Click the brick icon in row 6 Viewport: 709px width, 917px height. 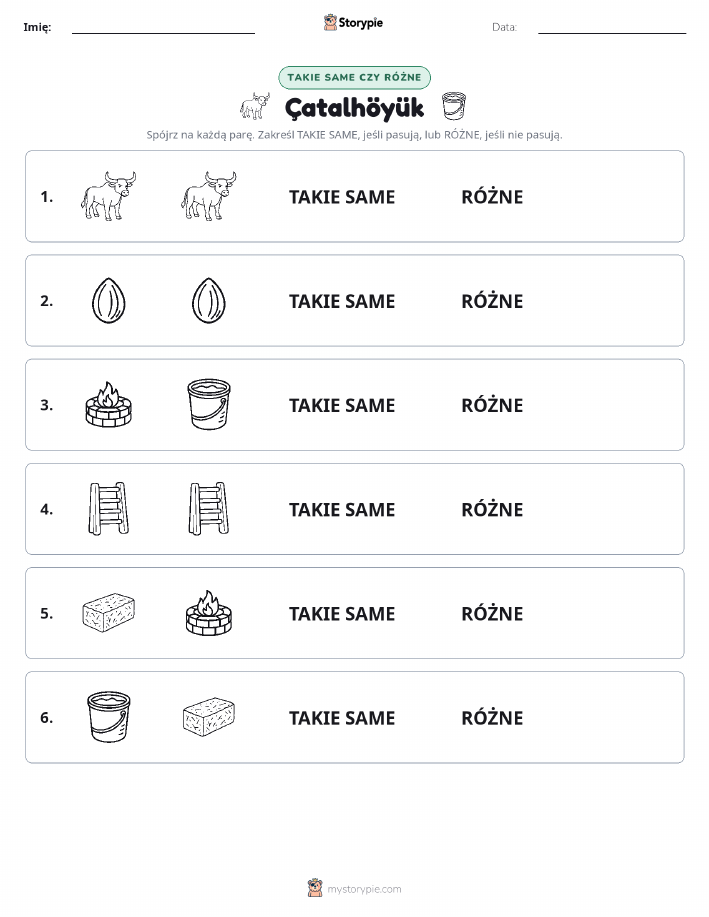coord(209,716)
